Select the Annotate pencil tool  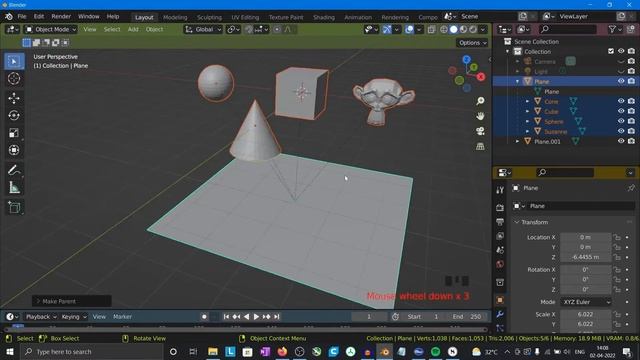pyautogui.click(x=14, y=170)
